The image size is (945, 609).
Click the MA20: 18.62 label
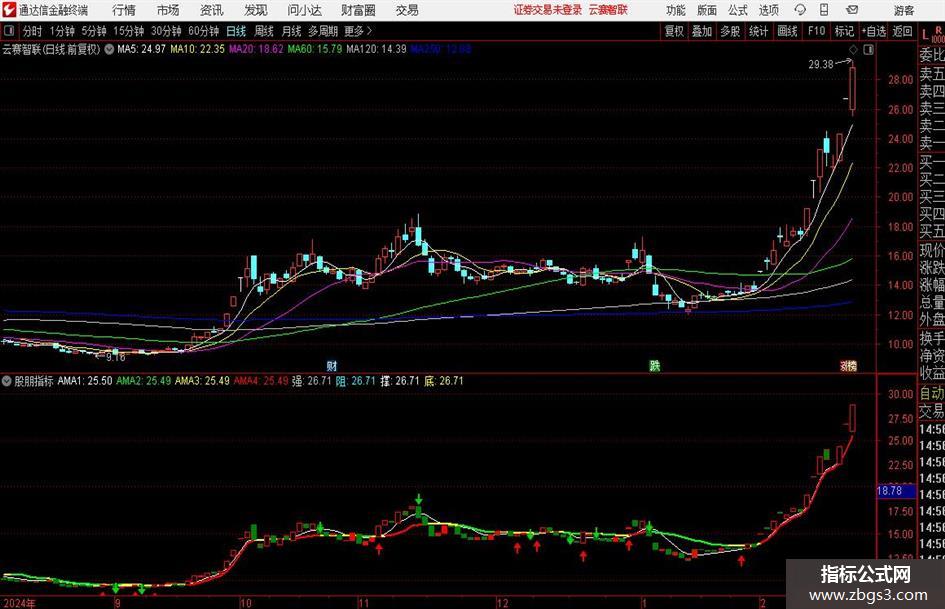[256, 49]
